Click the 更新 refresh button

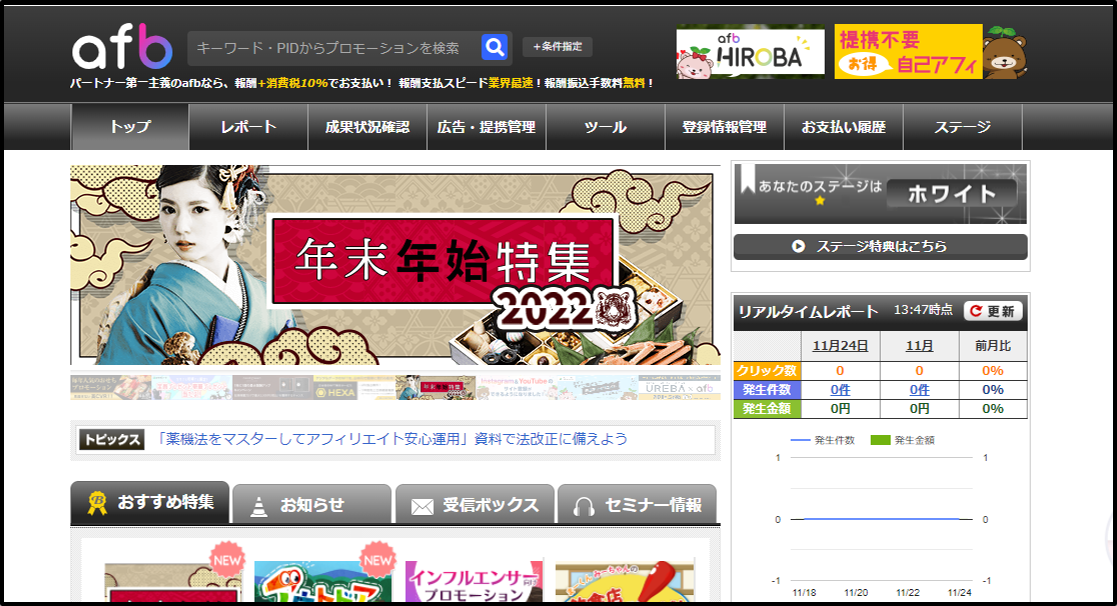(x=993, y=311)
